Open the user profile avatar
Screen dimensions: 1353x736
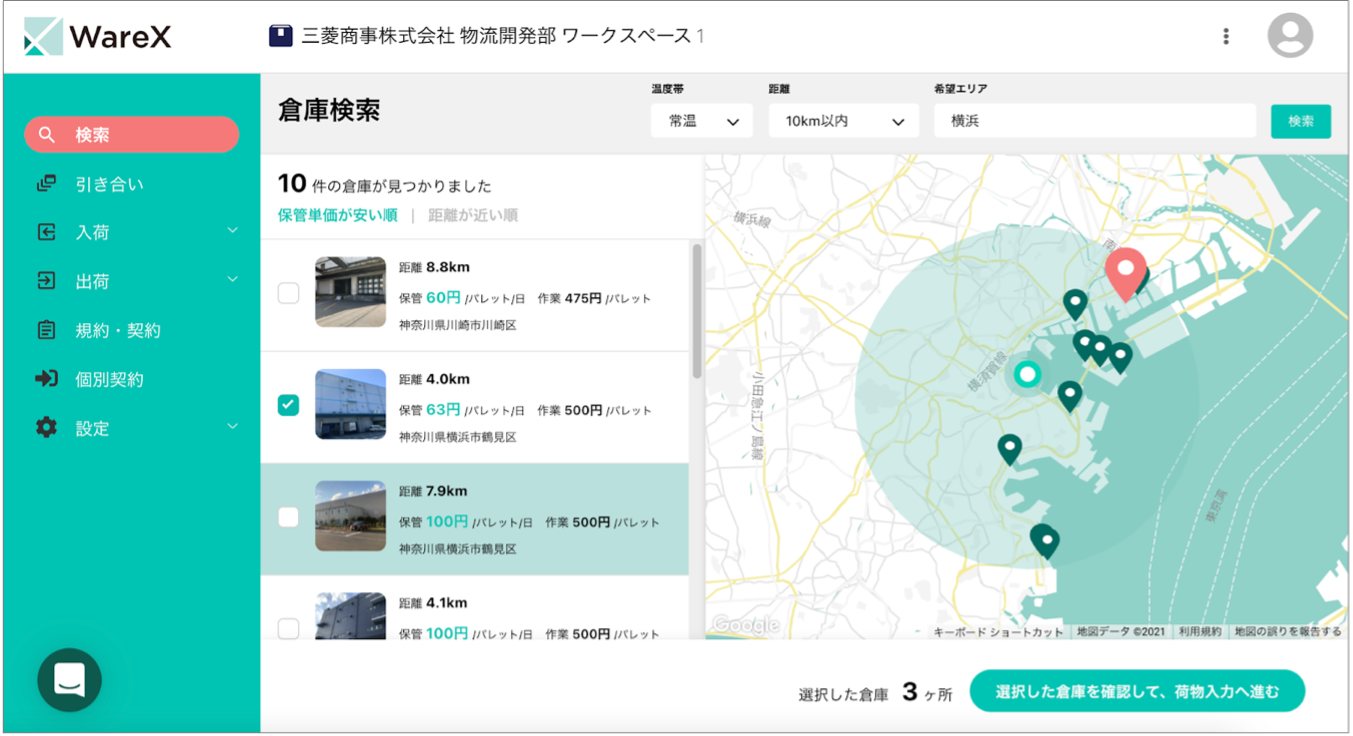tap(1289, 36)
